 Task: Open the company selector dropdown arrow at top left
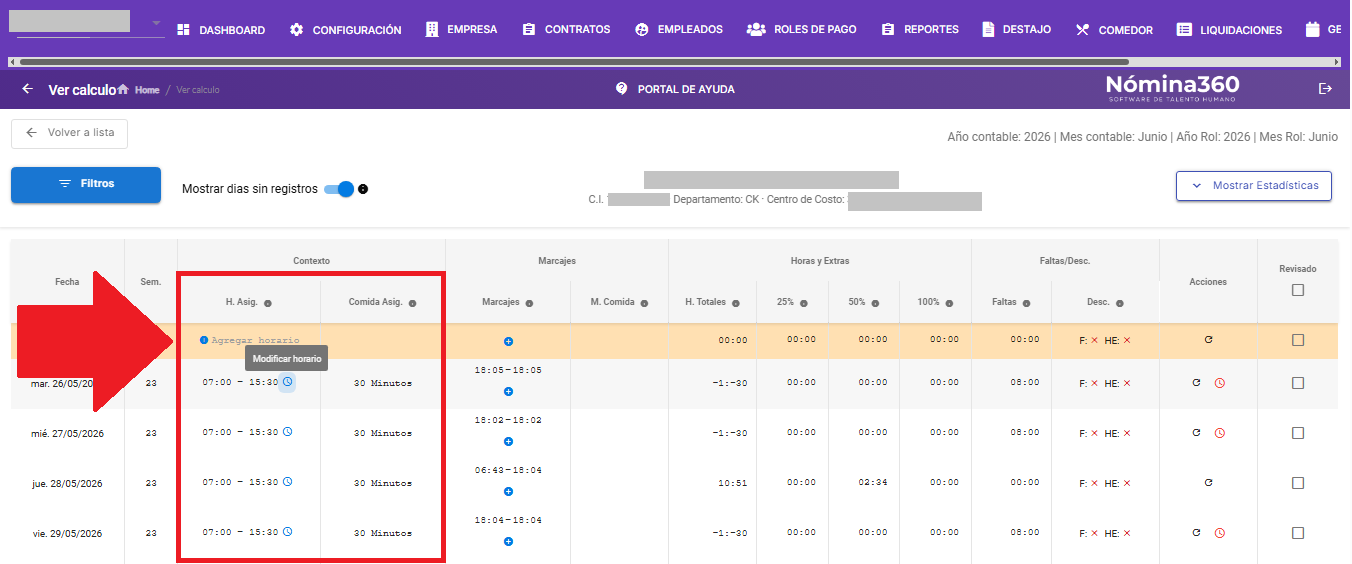156,23
